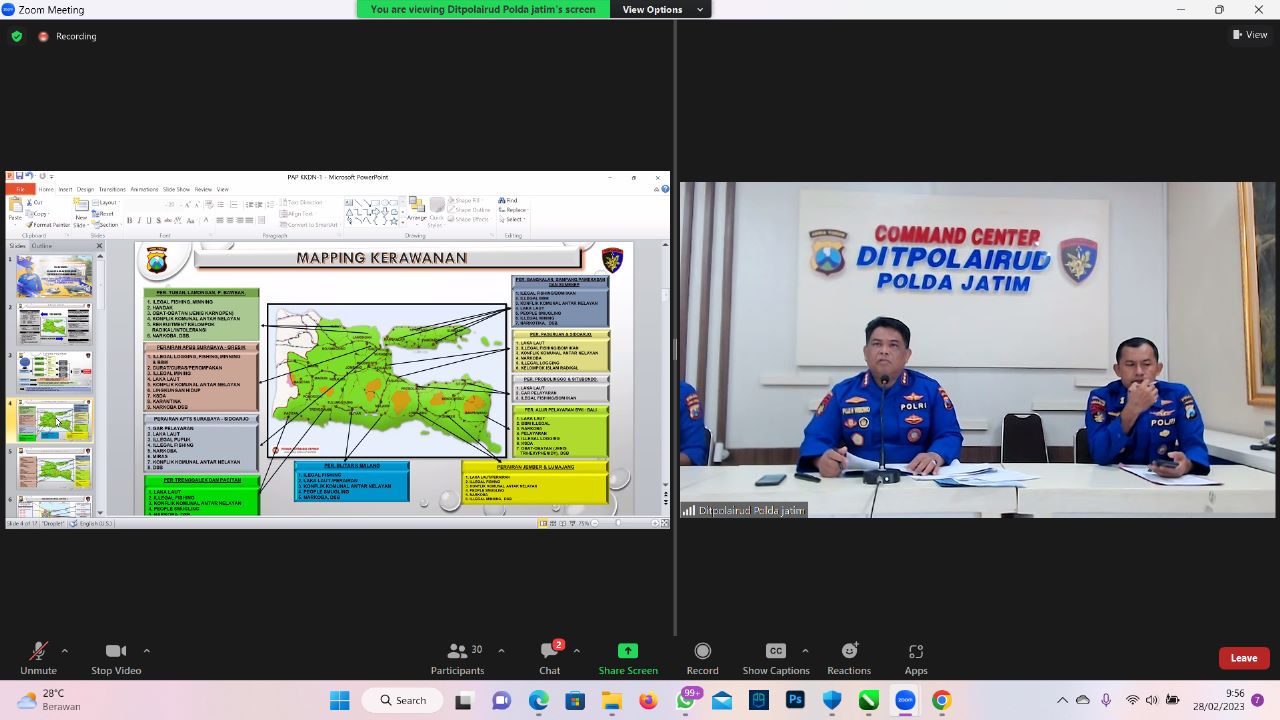Open File Explorer from the taskbar
This screenshot has width=1280, height=720.
611,700
